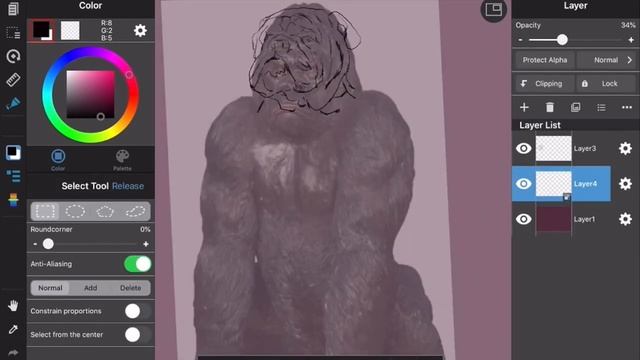This screenshot has width=640, height=360.
Task: Open the layer list view icon
Action: click(601, 107)
